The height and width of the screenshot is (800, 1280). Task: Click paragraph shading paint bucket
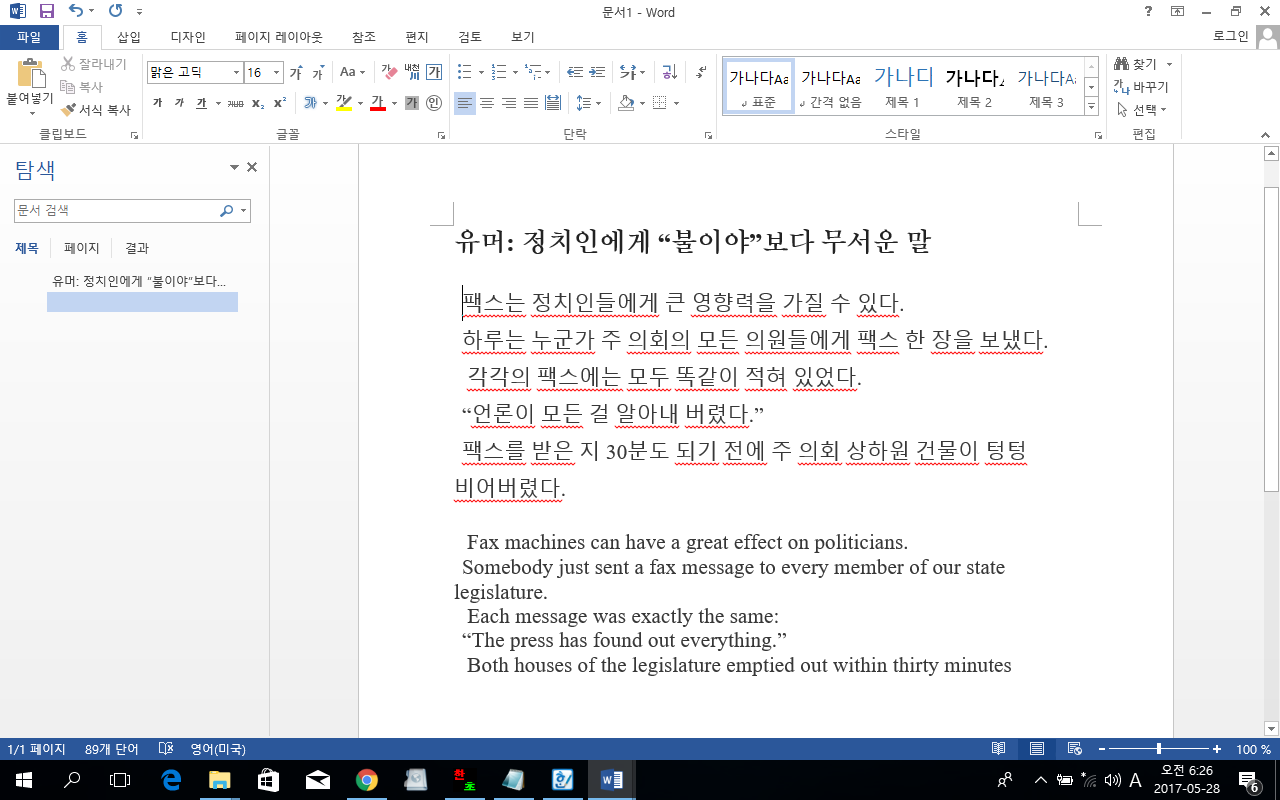coord(626,103)
